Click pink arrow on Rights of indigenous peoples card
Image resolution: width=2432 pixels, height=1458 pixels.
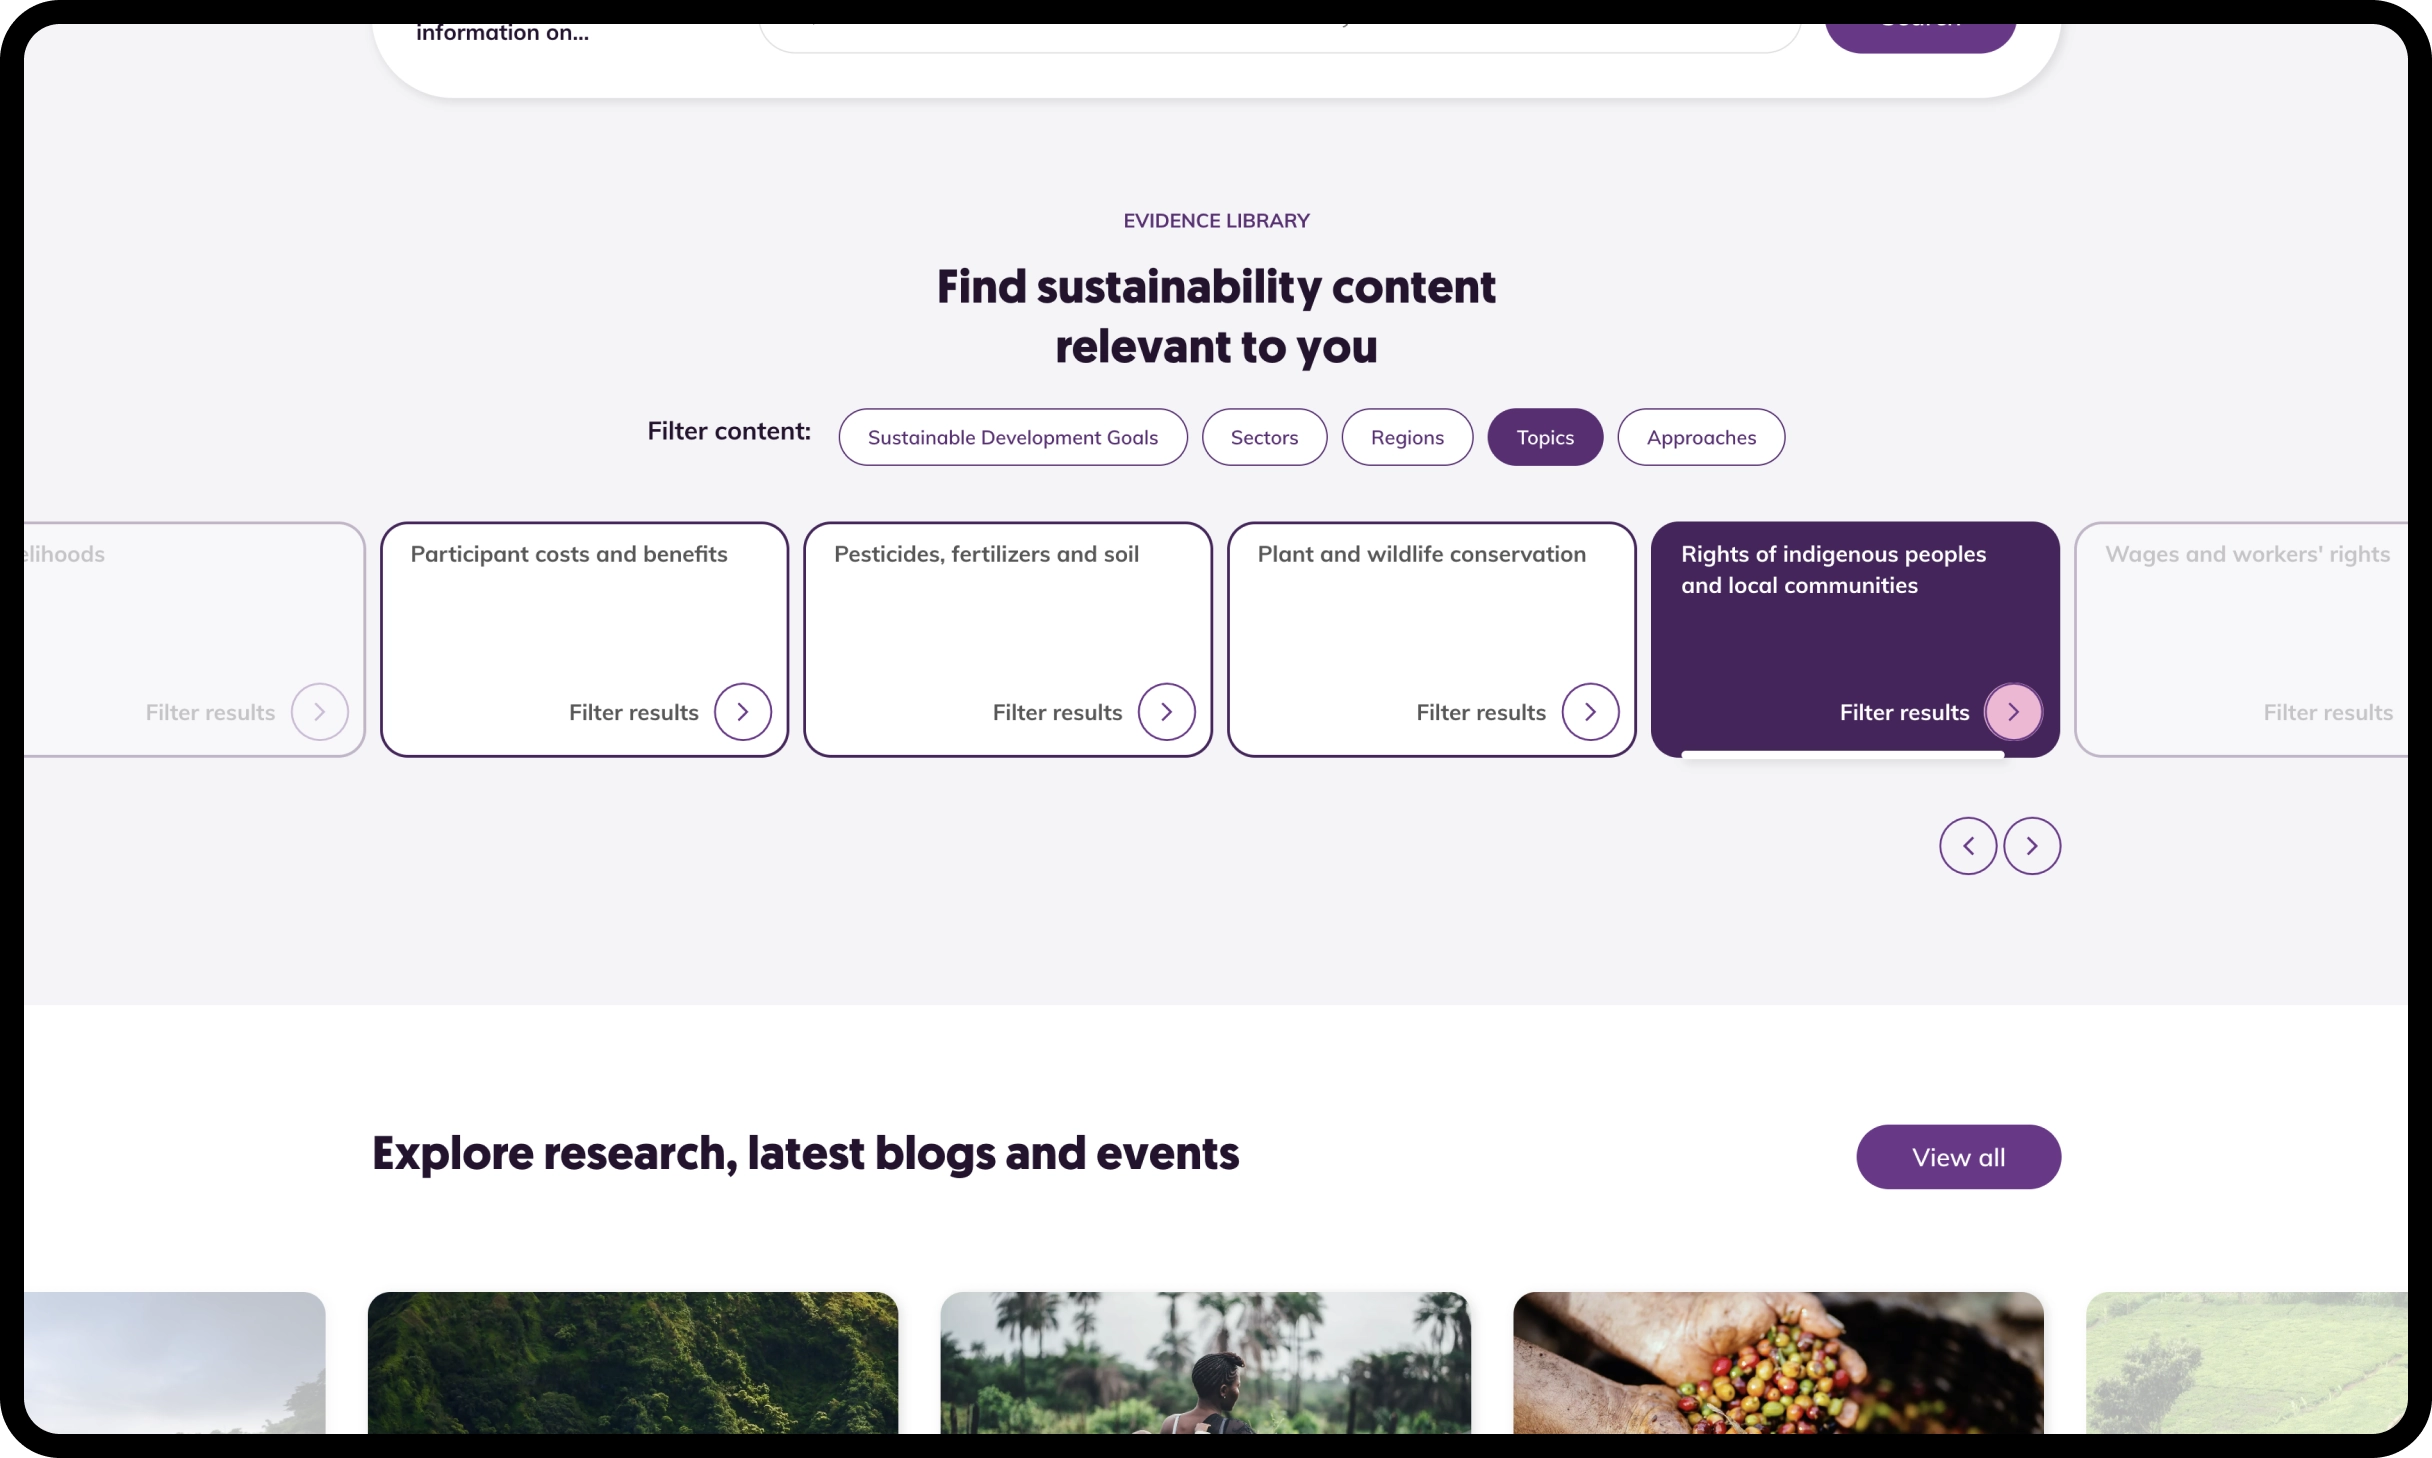point(2013,712)
